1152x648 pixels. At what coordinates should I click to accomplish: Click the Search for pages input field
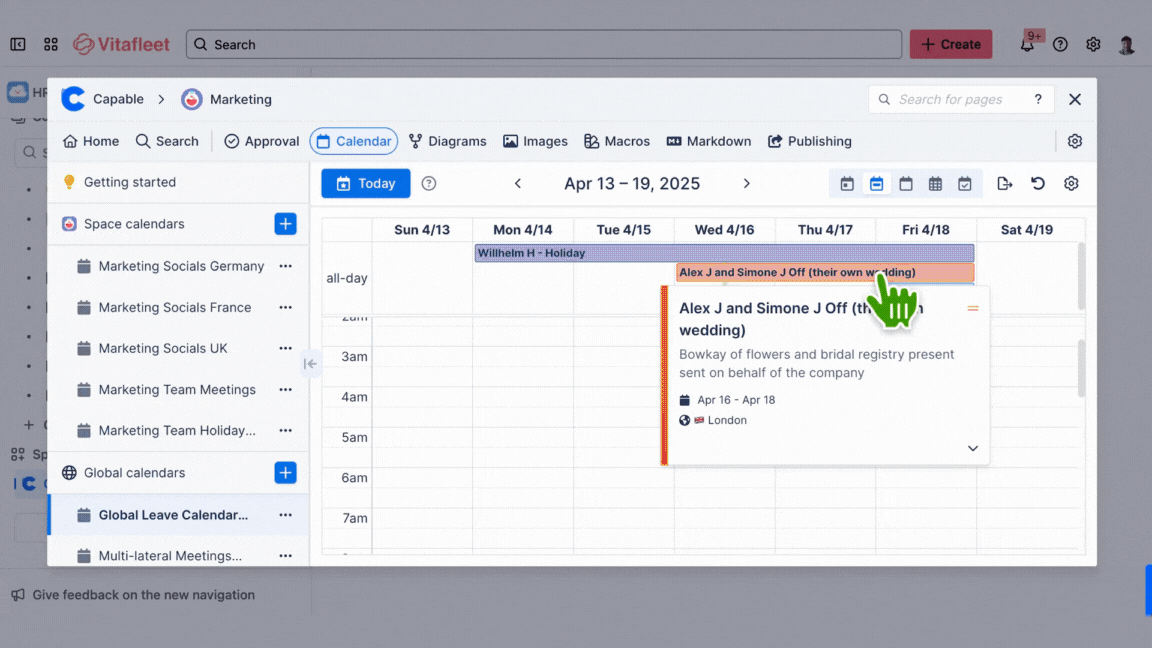[955, 99]
